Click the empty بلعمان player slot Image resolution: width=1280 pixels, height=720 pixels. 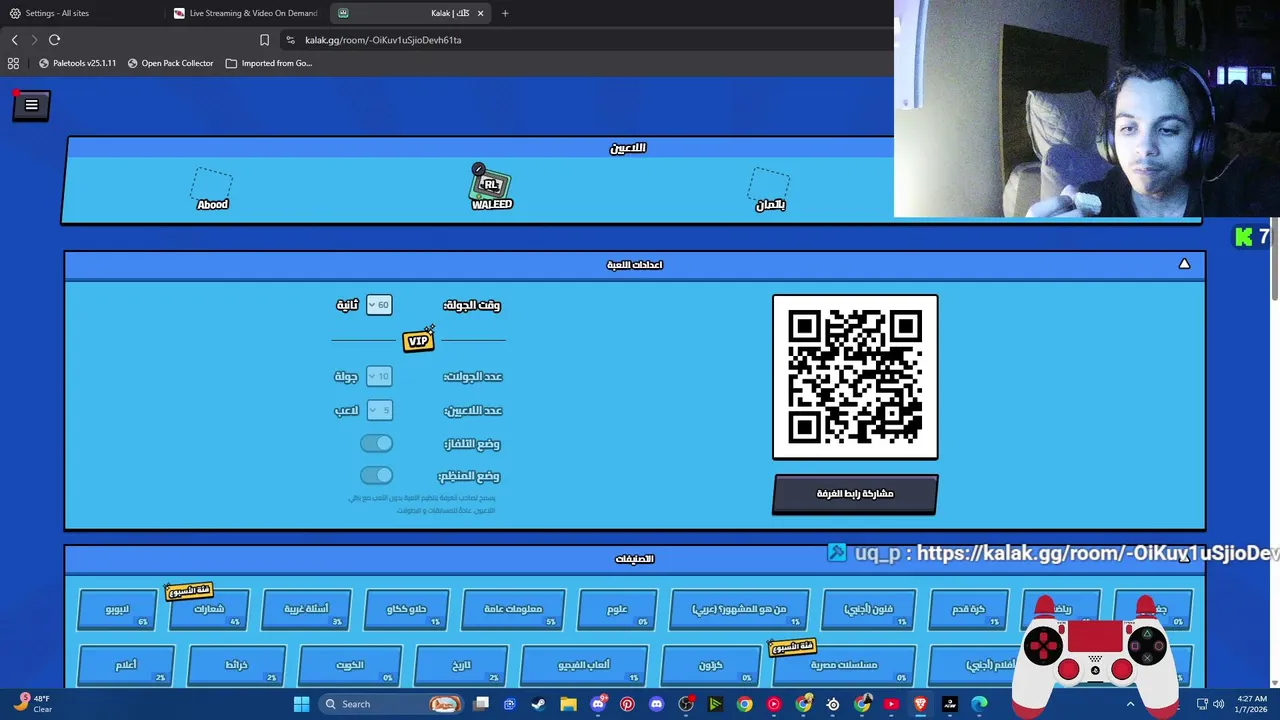(770, 189)
